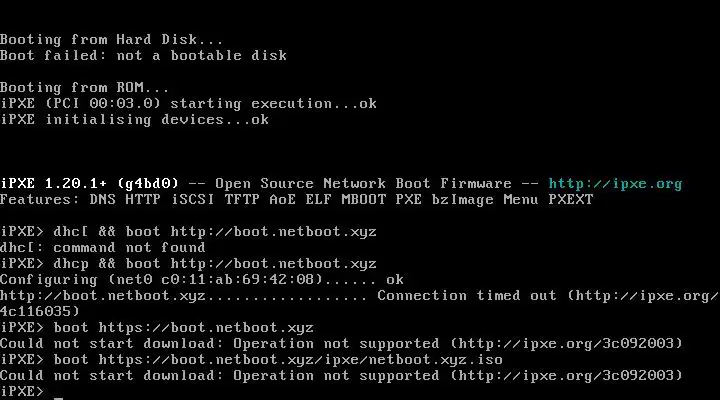
Task: Click the blinking cursor at the last iPXE prompt
Action: tap(58, 398)
